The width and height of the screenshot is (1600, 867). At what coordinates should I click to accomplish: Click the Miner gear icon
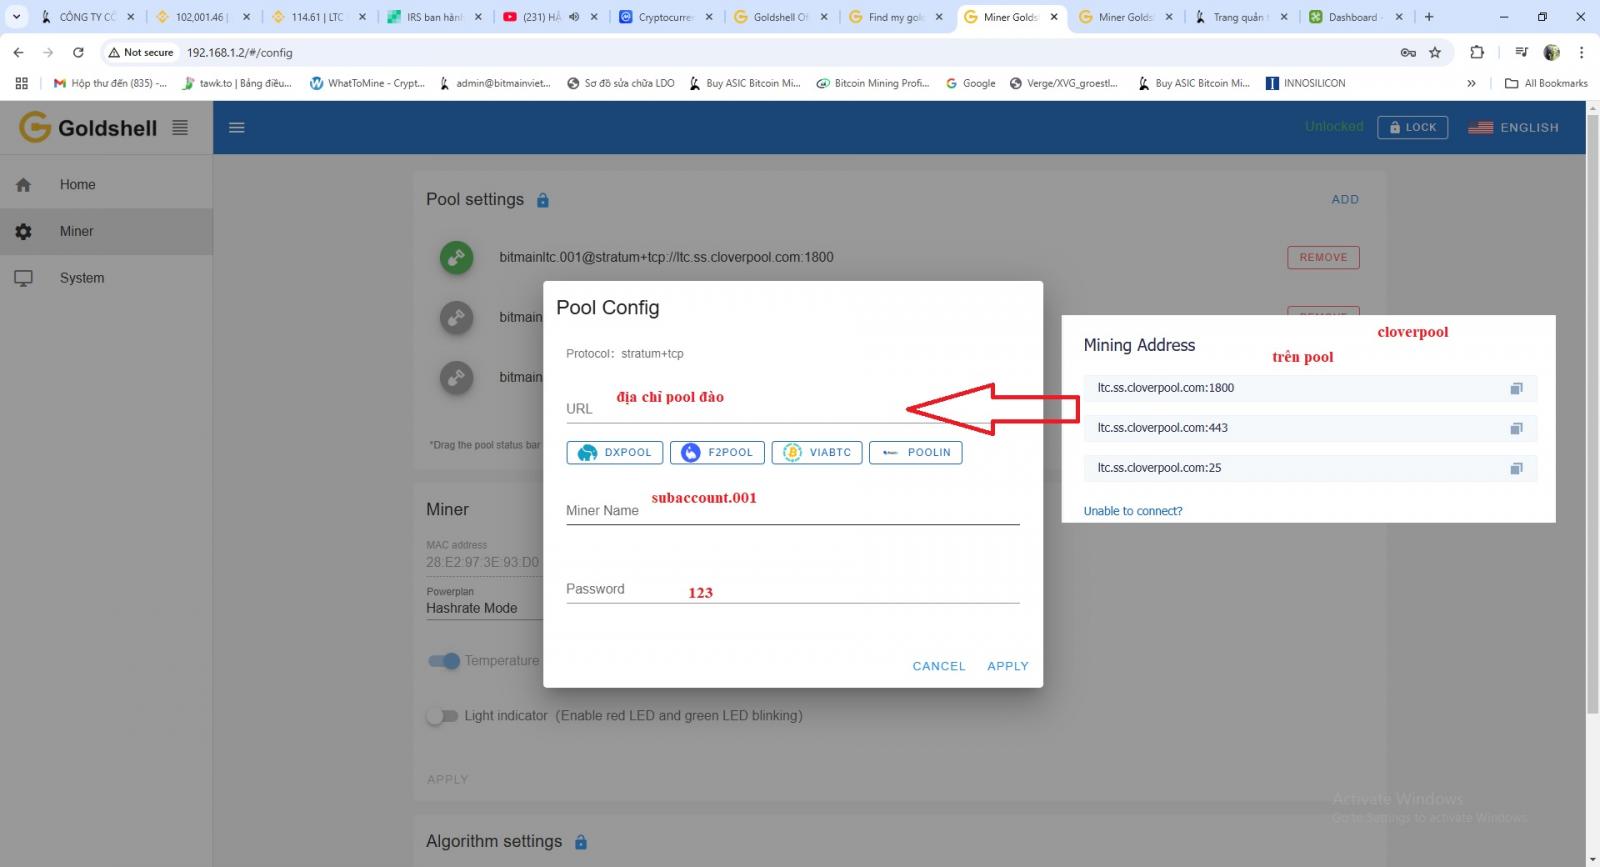coord(23,231)
